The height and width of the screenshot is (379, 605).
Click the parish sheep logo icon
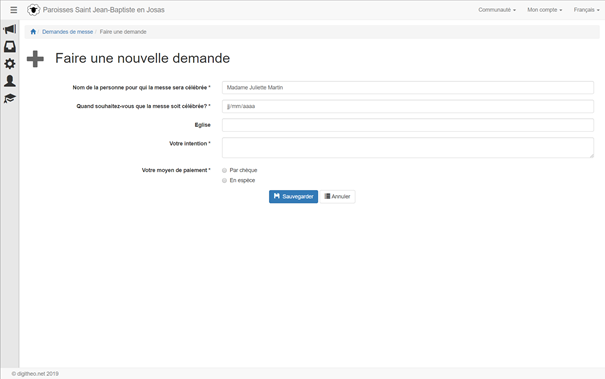(x=34, y=10)
